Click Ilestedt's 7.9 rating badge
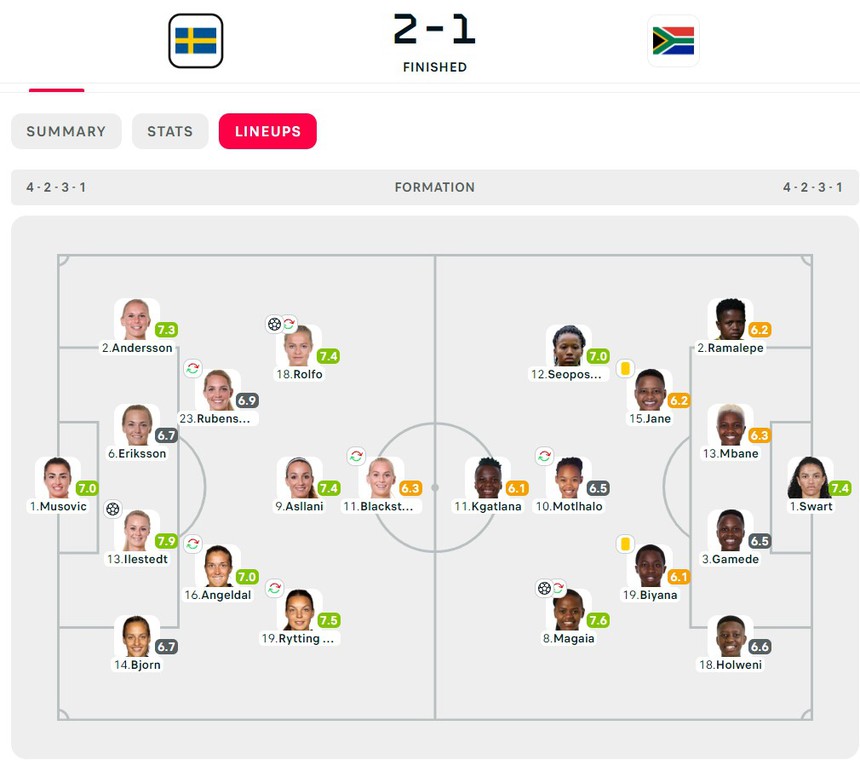This screenshot has width=860, height=760. 166,541
